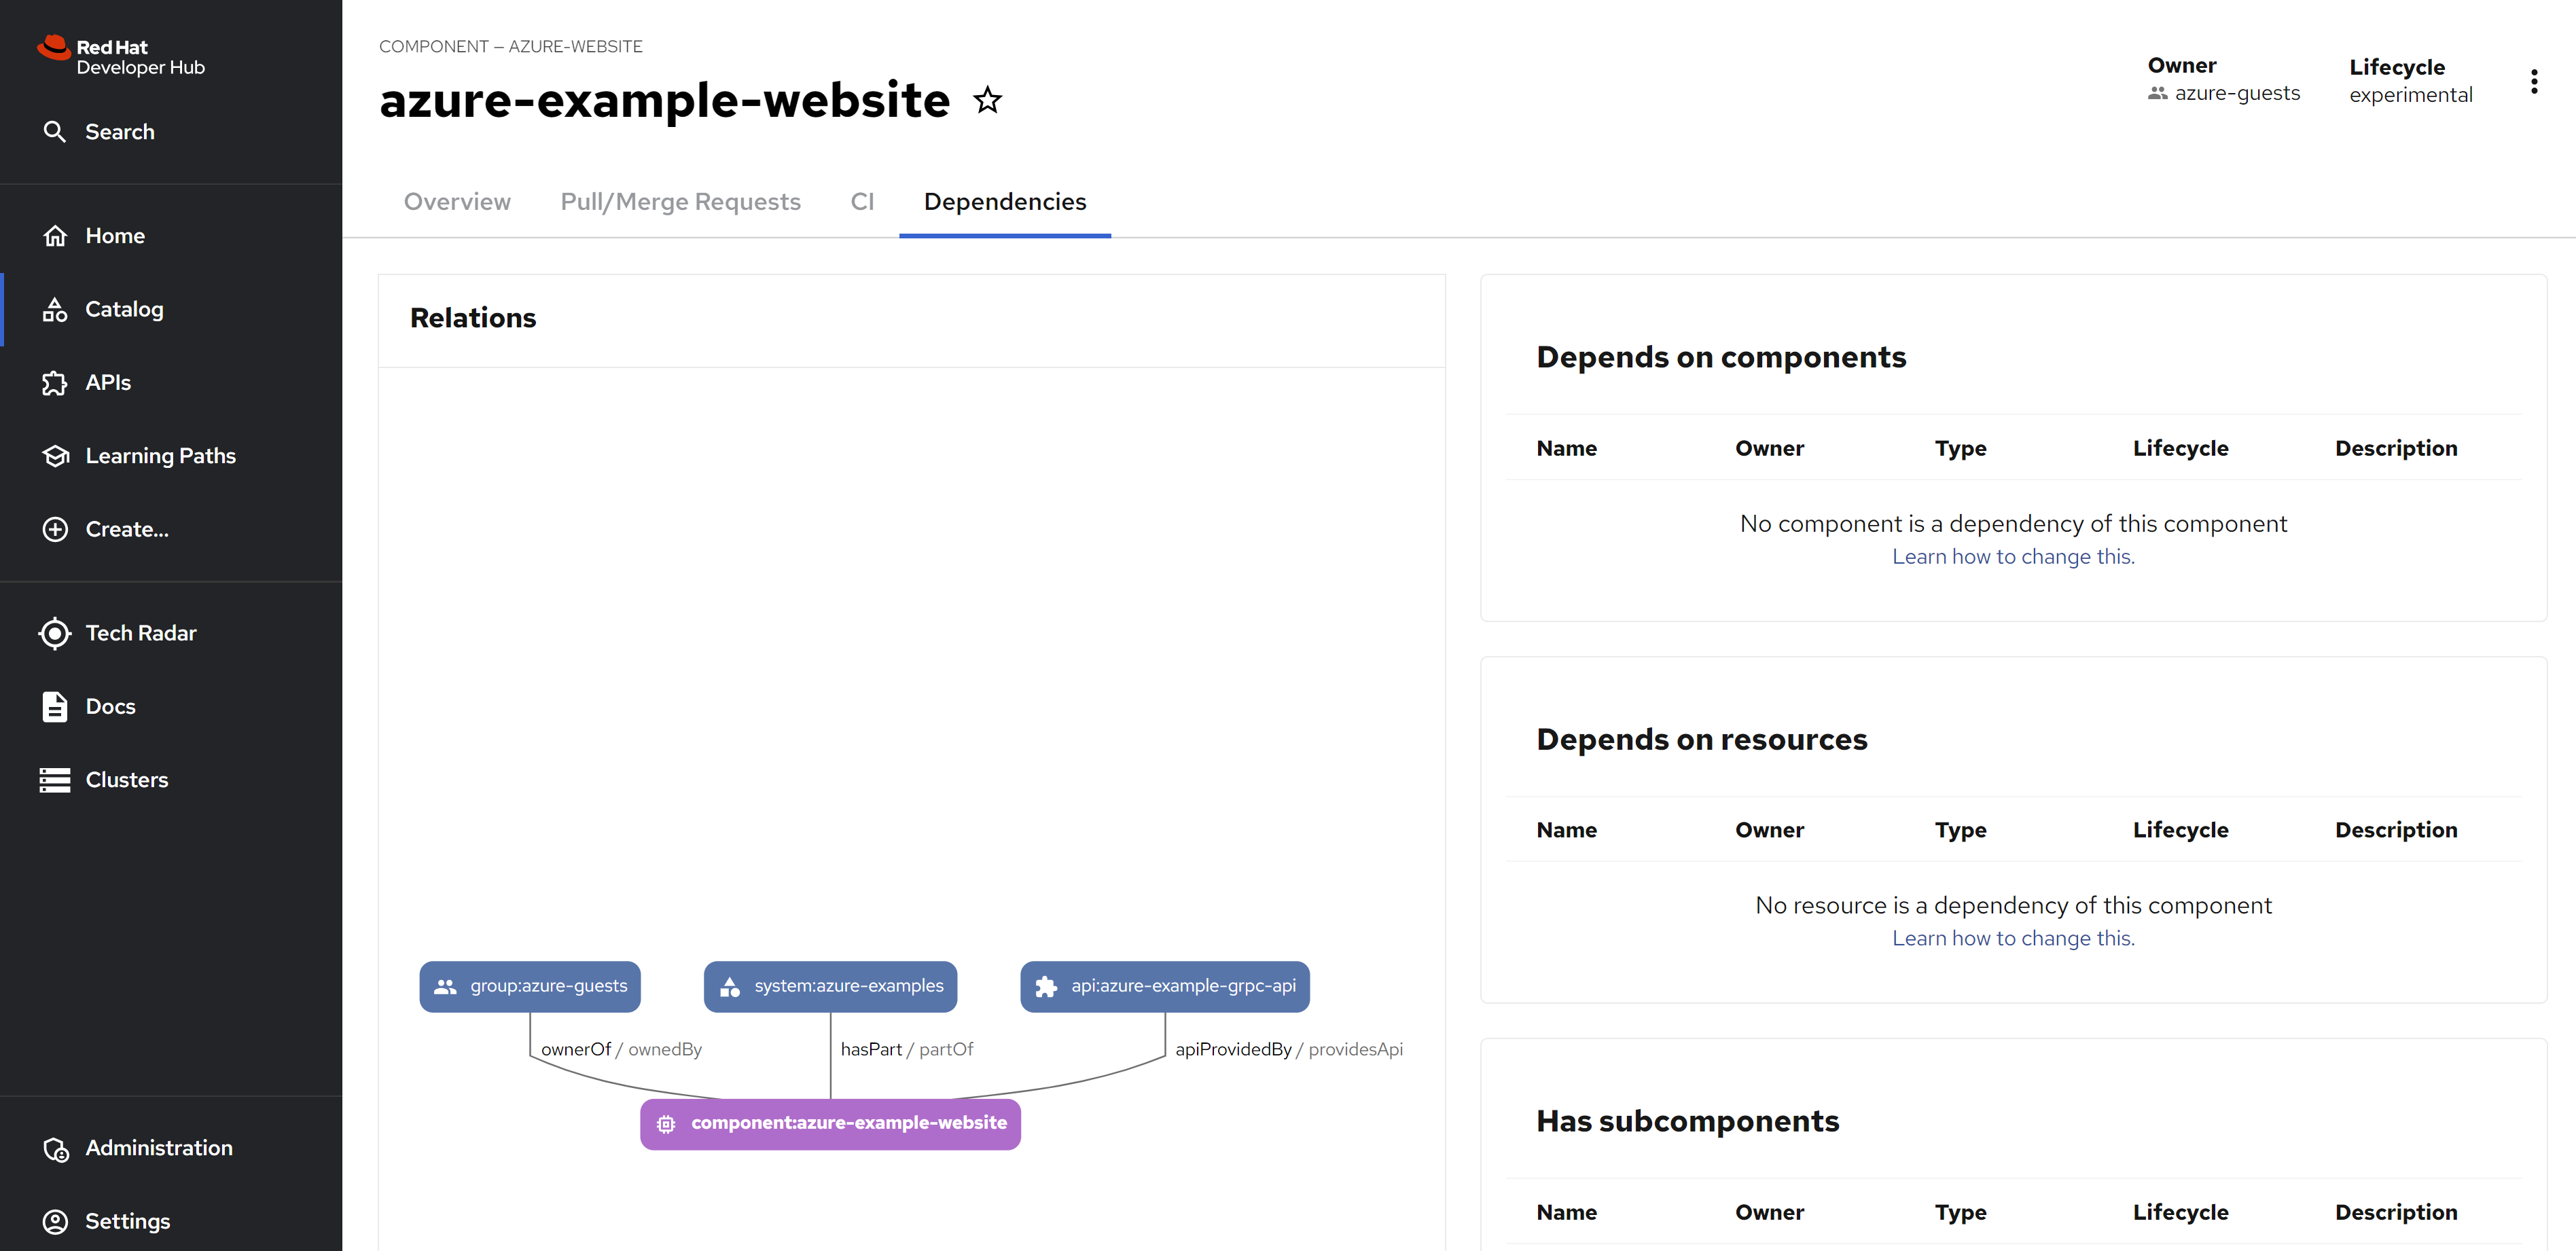
Task: Switch to the Overview tab
Action: pyautogui.click(x=457, y=202)
